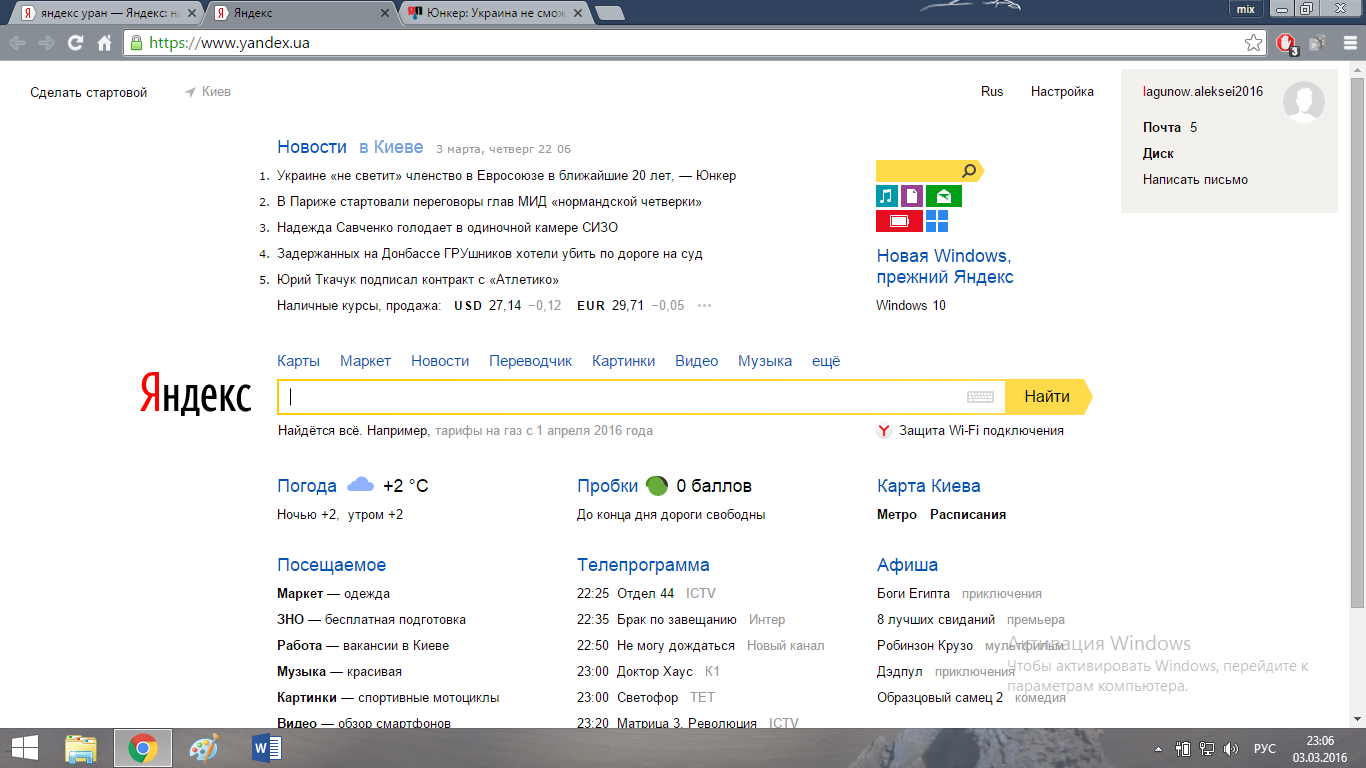The height and width of the screenshot is (768, 1366).
Task: Open the Rus language selector
Action: tap(992, 92)
